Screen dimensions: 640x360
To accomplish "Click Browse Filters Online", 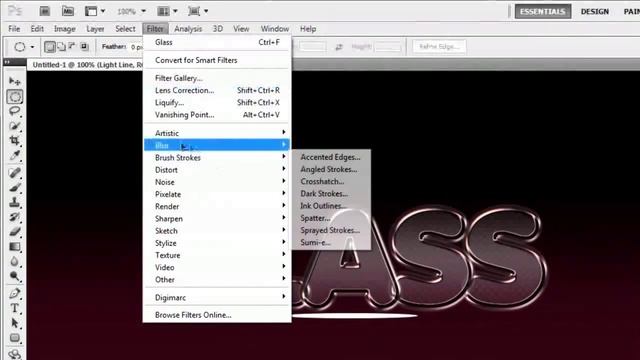I will 217,315.
